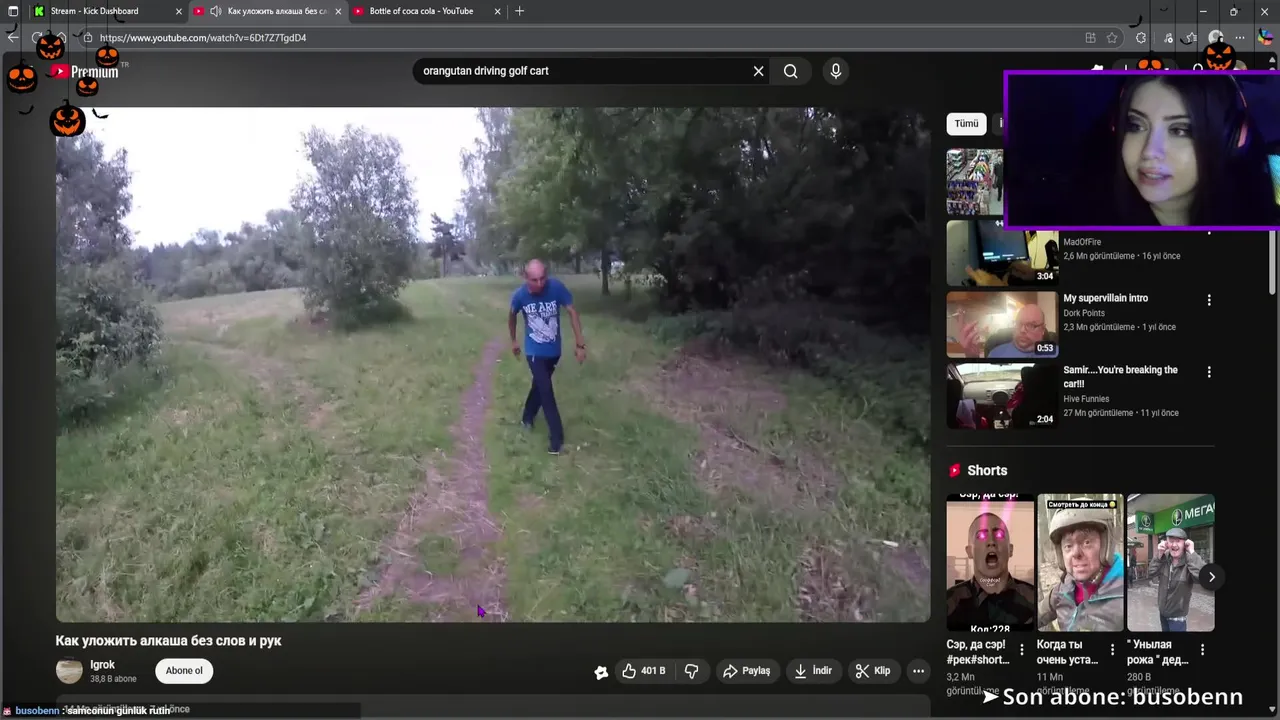Open options for Samir breaking the car video
This screenshot has height=720, width=1280.
tap(1209, 372)
